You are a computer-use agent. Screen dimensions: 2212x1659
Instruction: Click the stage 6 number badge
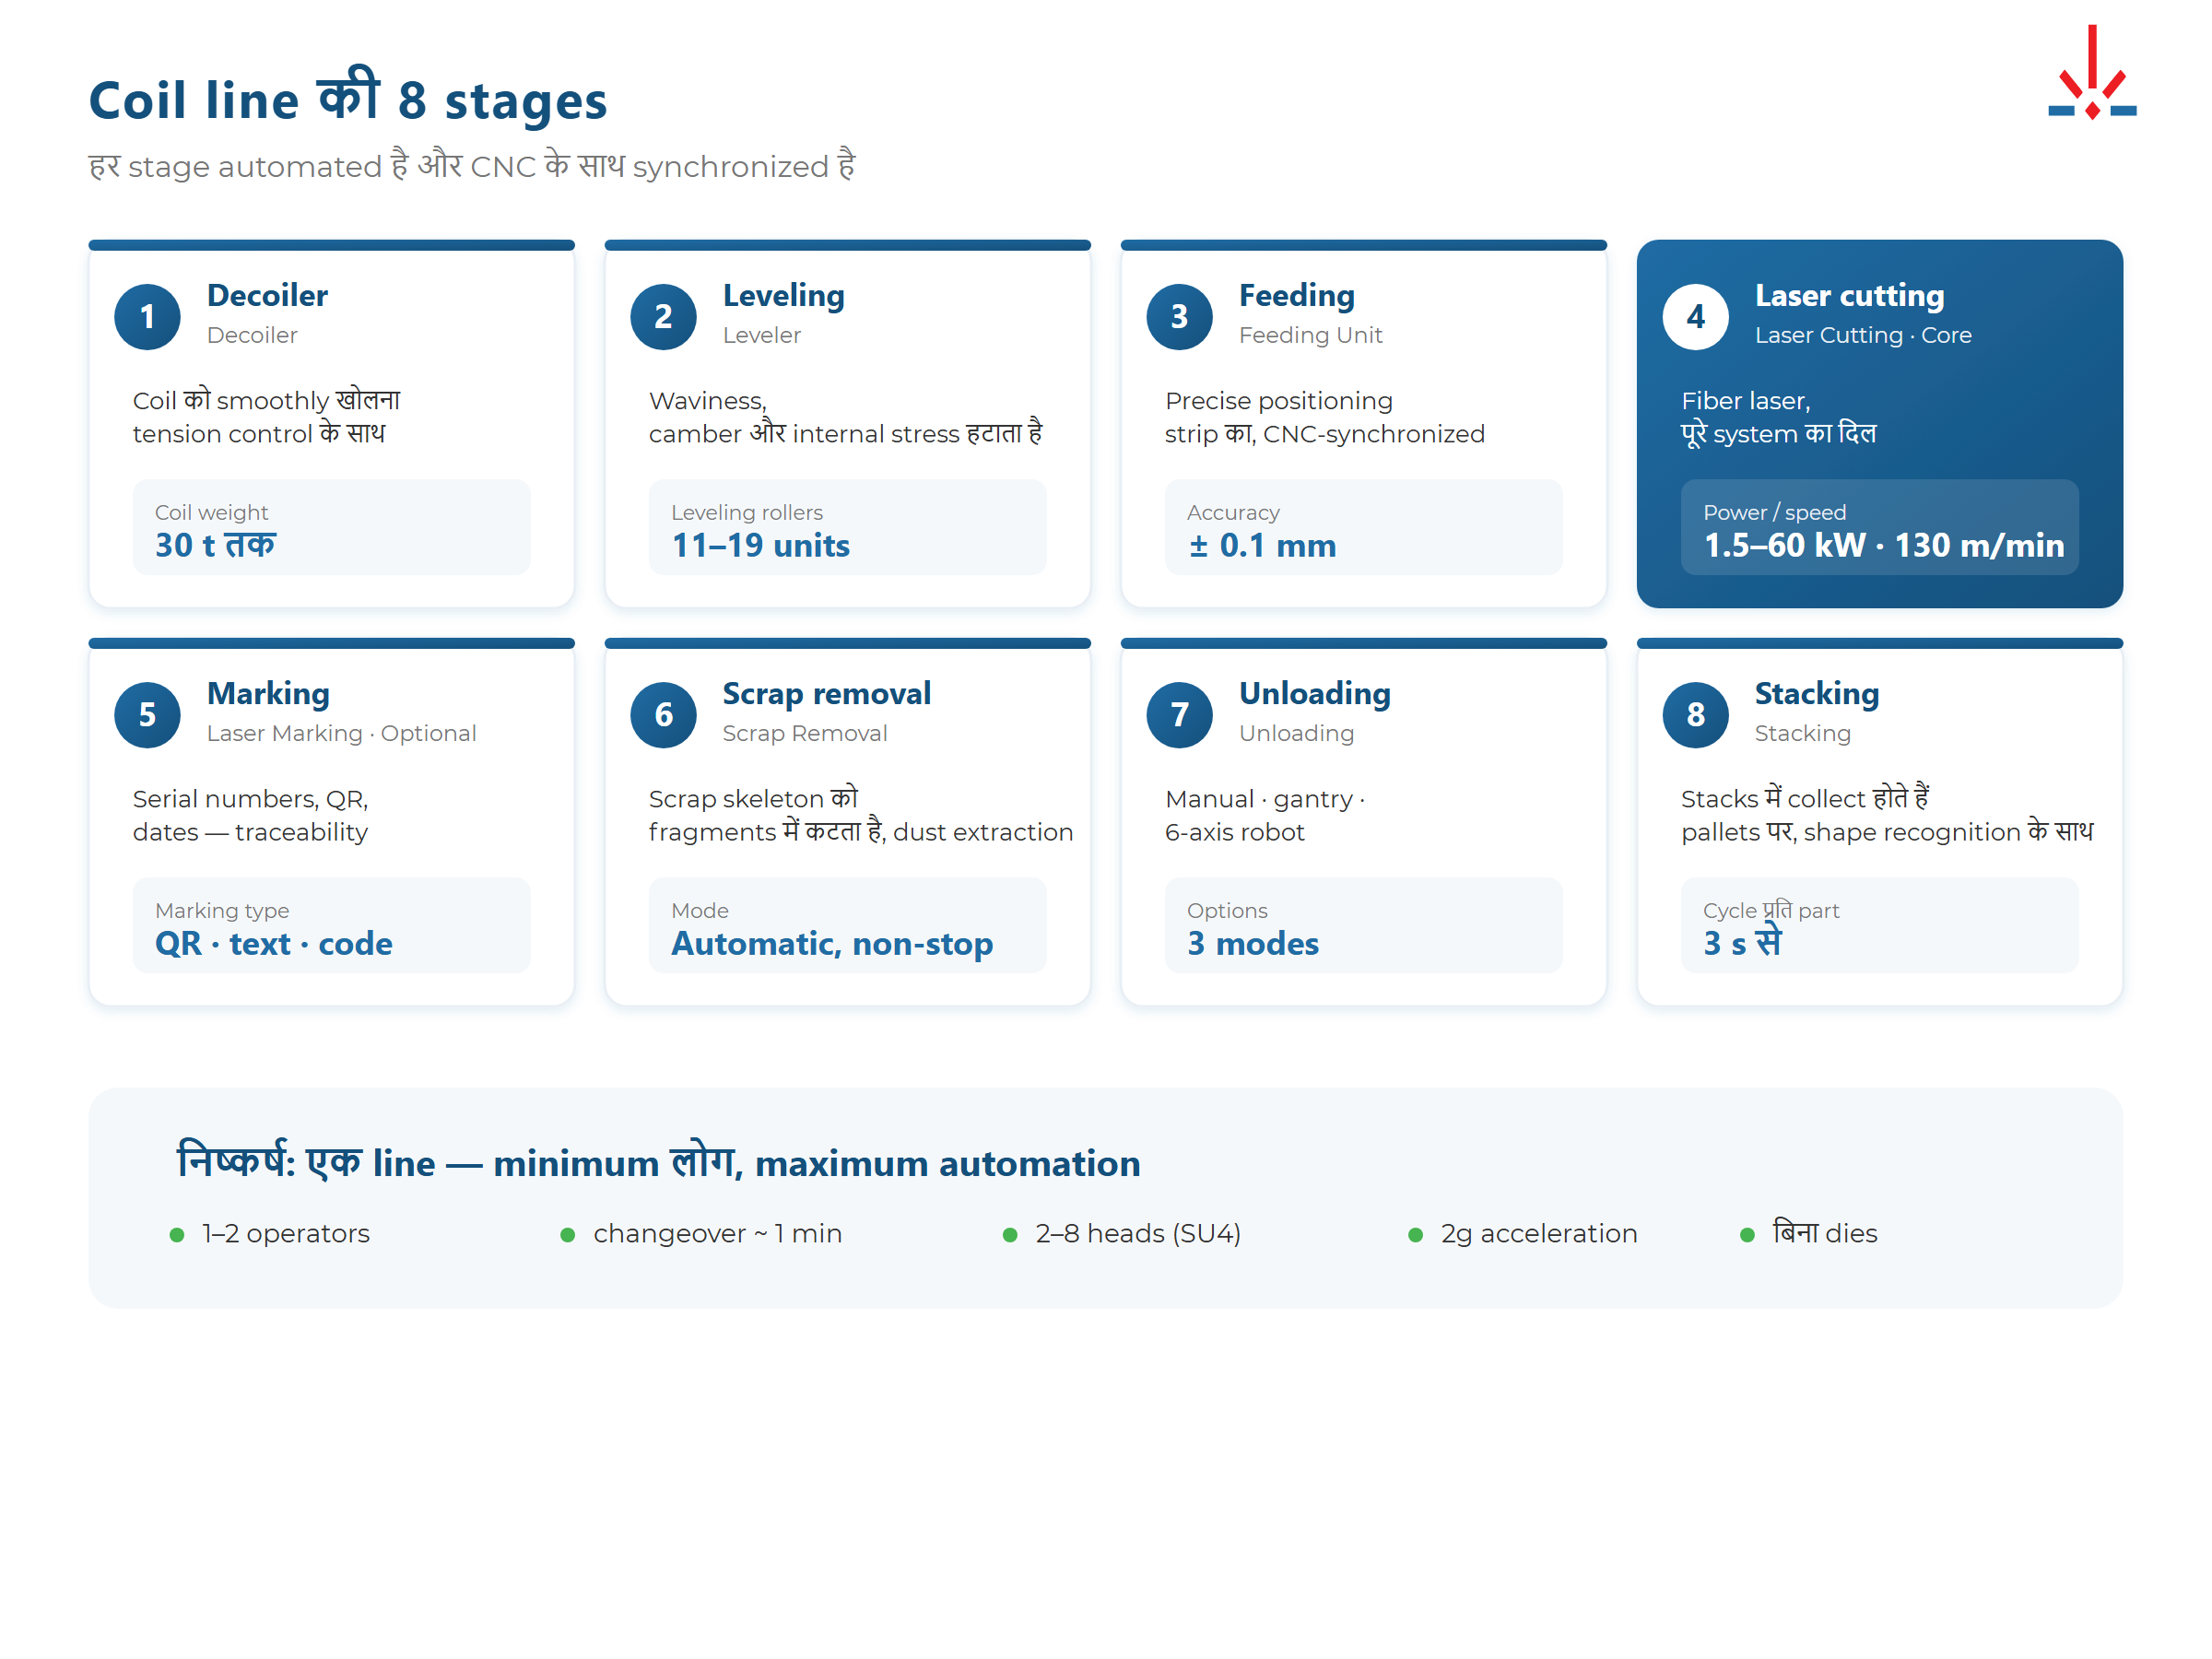click(663, 715)
